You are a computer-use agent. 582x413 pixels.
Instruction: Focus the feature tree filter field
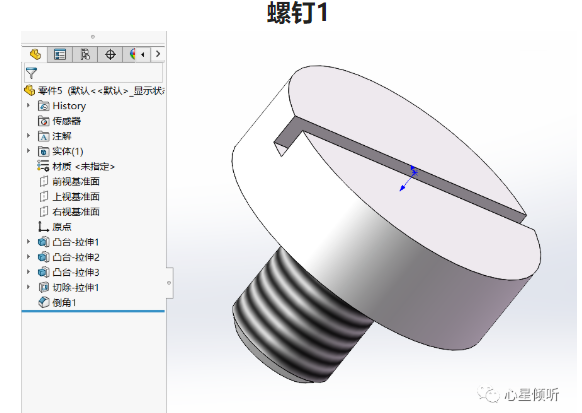click(94, 73)
